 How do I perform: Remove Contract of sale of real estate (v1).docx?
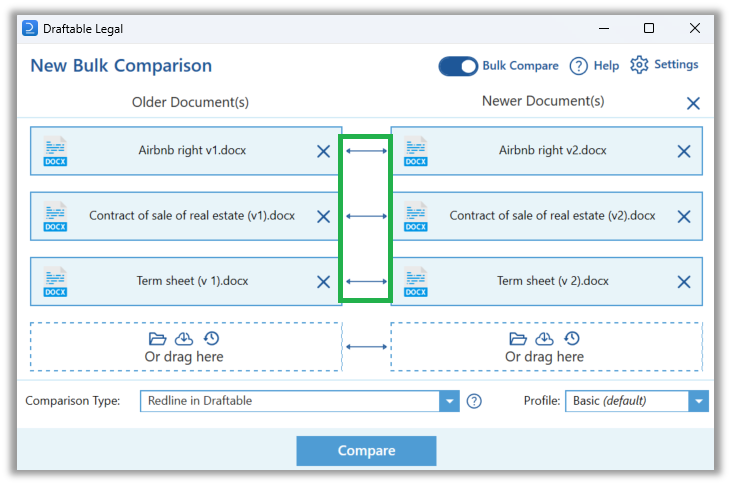click(x=323, y=216)
